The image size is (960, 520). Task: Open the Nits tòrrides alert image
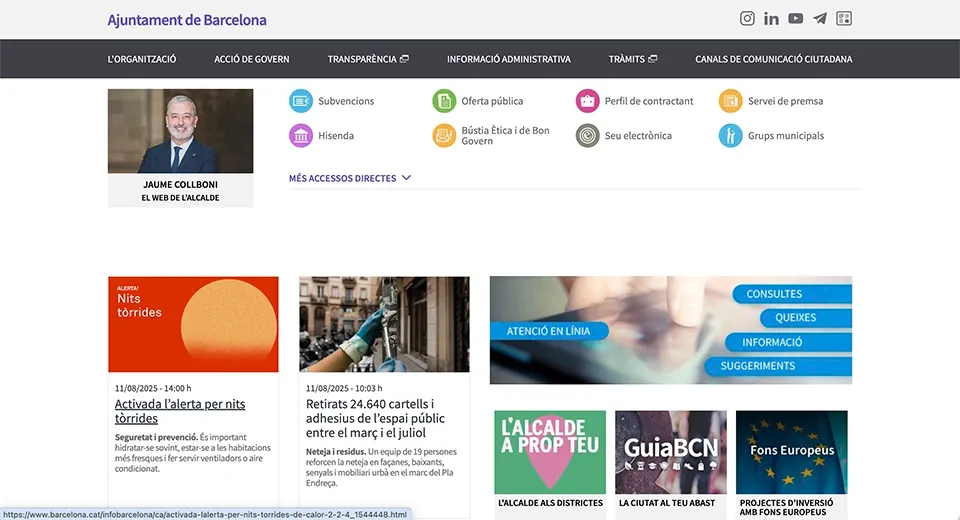[193, 324]
